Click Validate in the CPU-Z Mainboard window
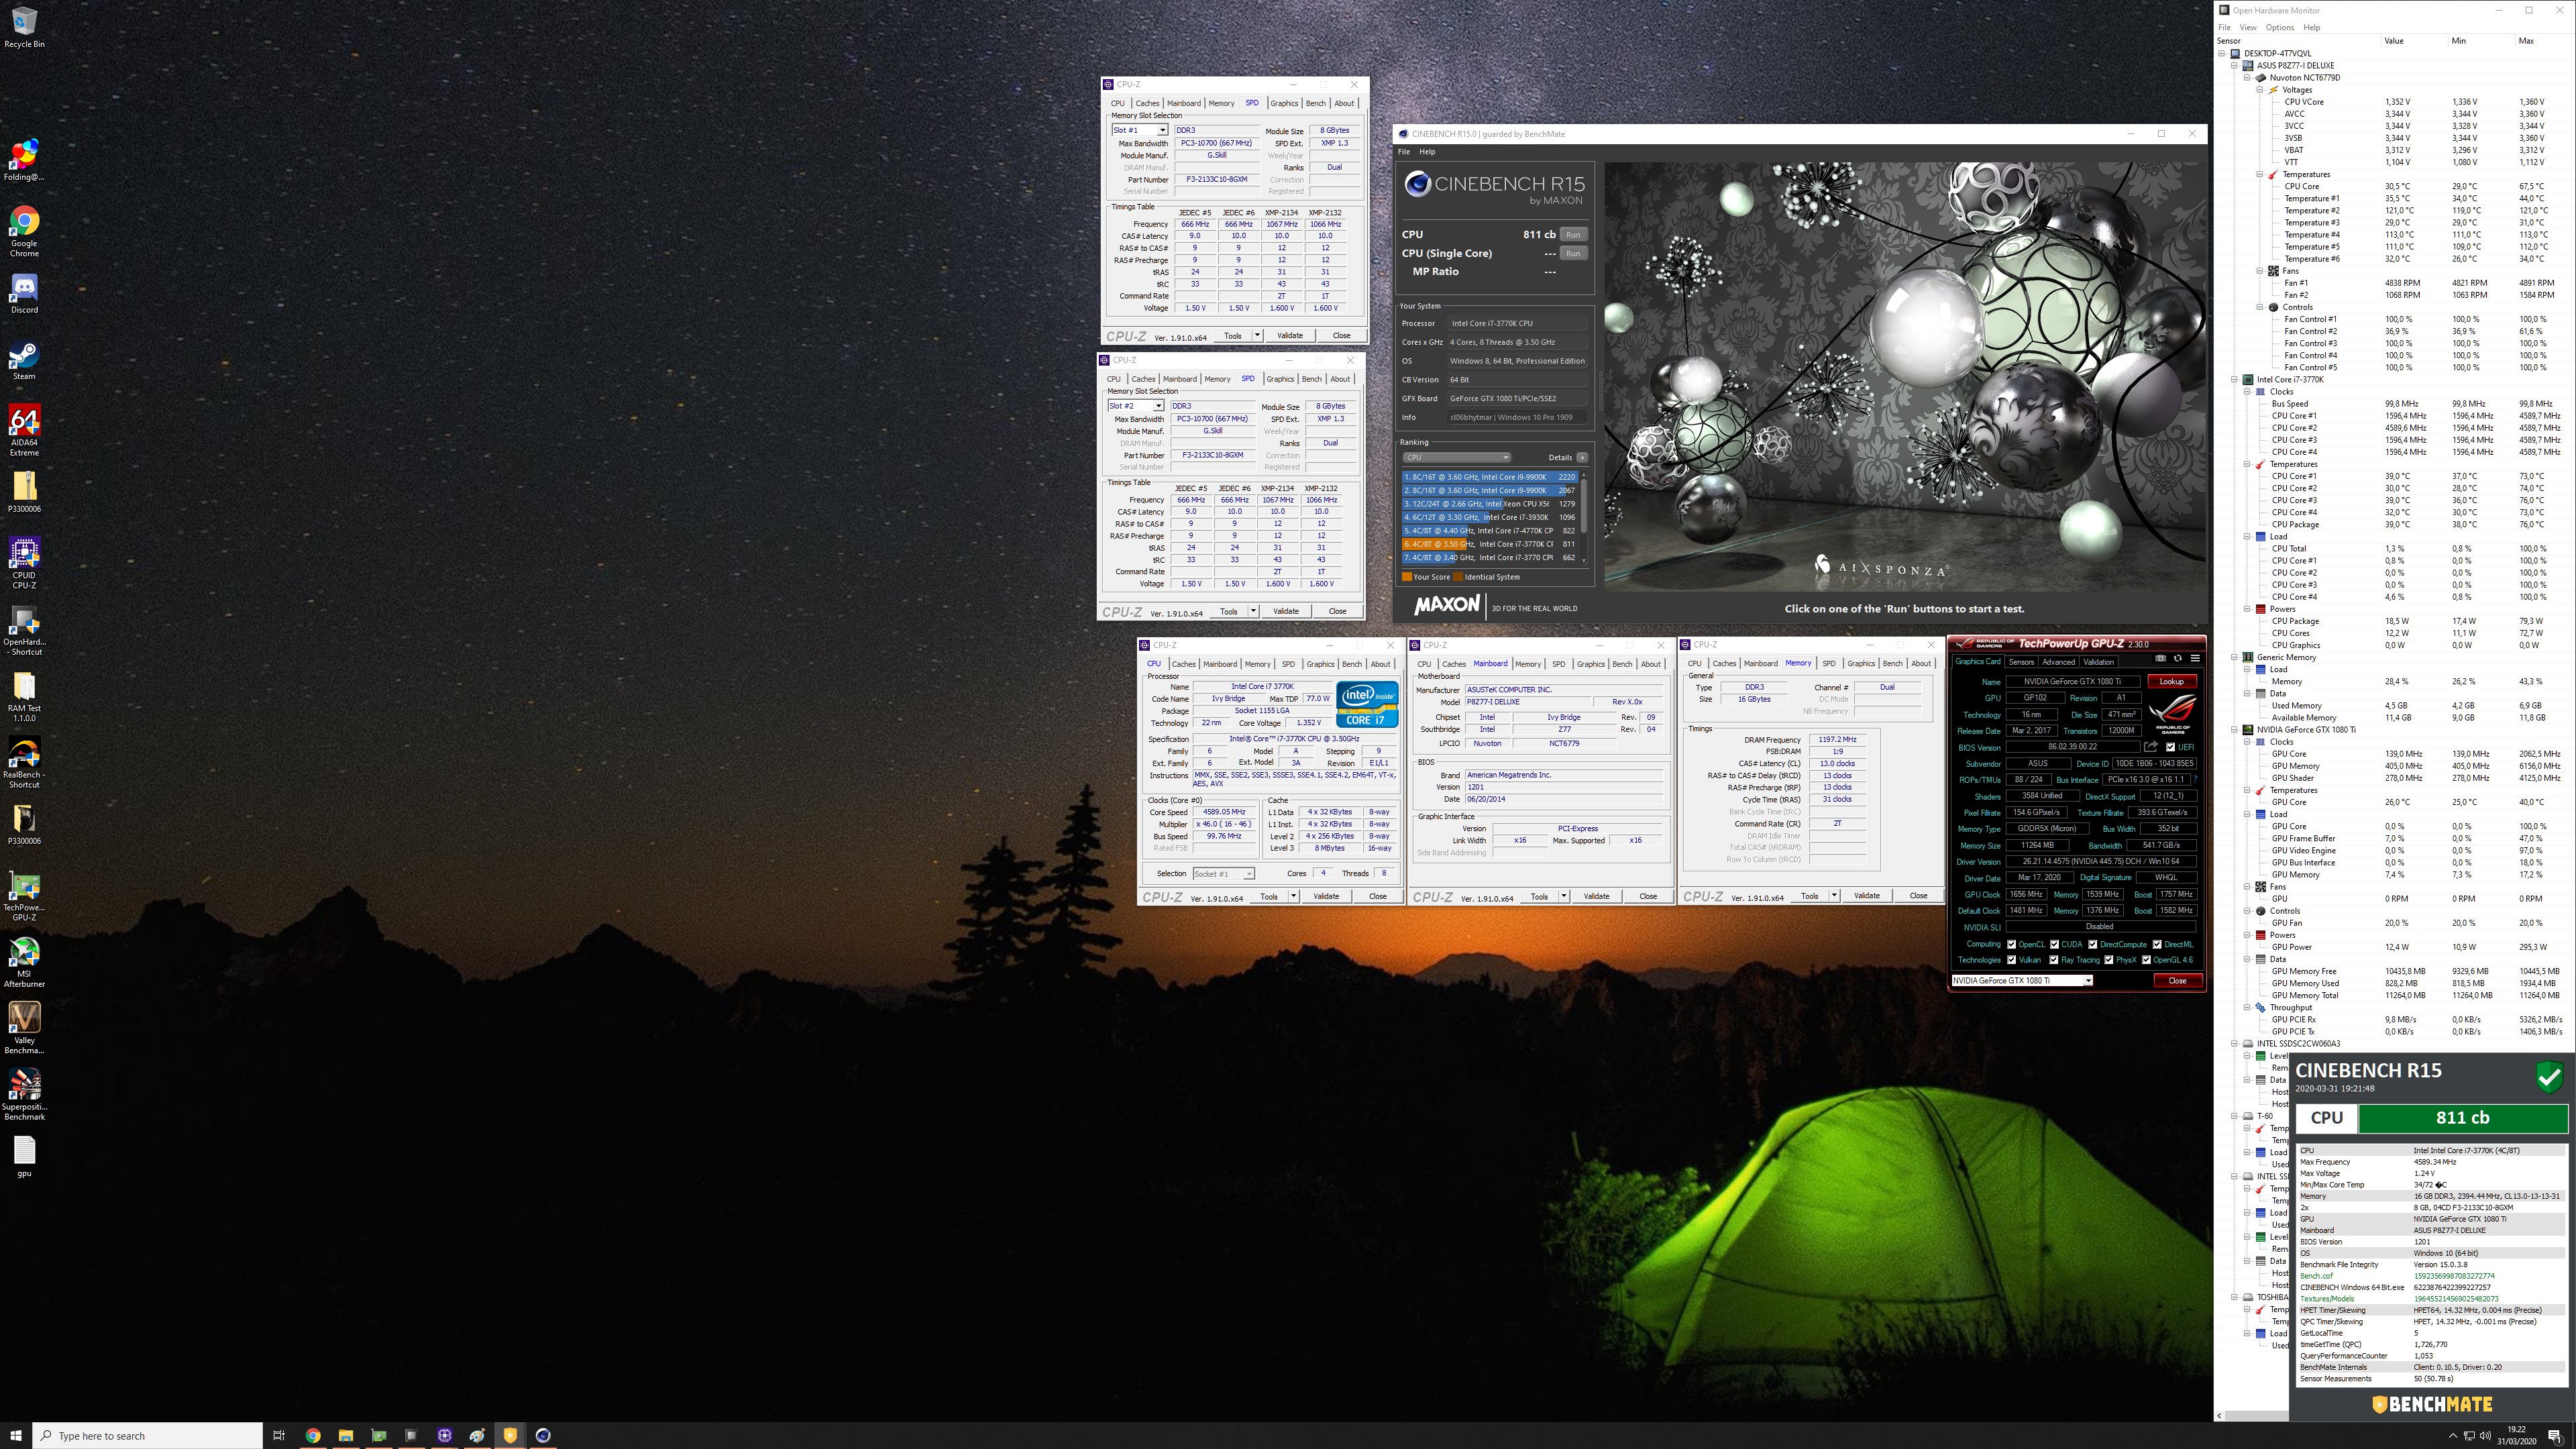The width and height of the screenshot is (2576, 1449). coord(1596,896)
